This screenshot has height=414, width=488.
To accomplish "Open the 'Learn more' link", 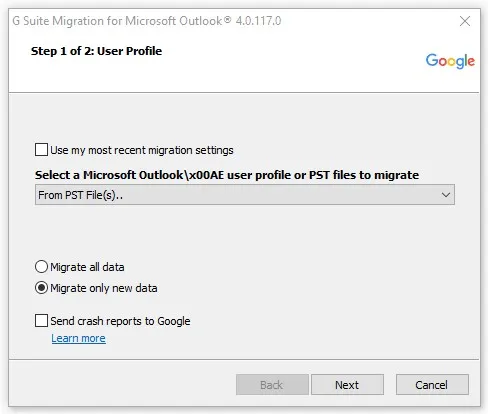I will 78,338.
